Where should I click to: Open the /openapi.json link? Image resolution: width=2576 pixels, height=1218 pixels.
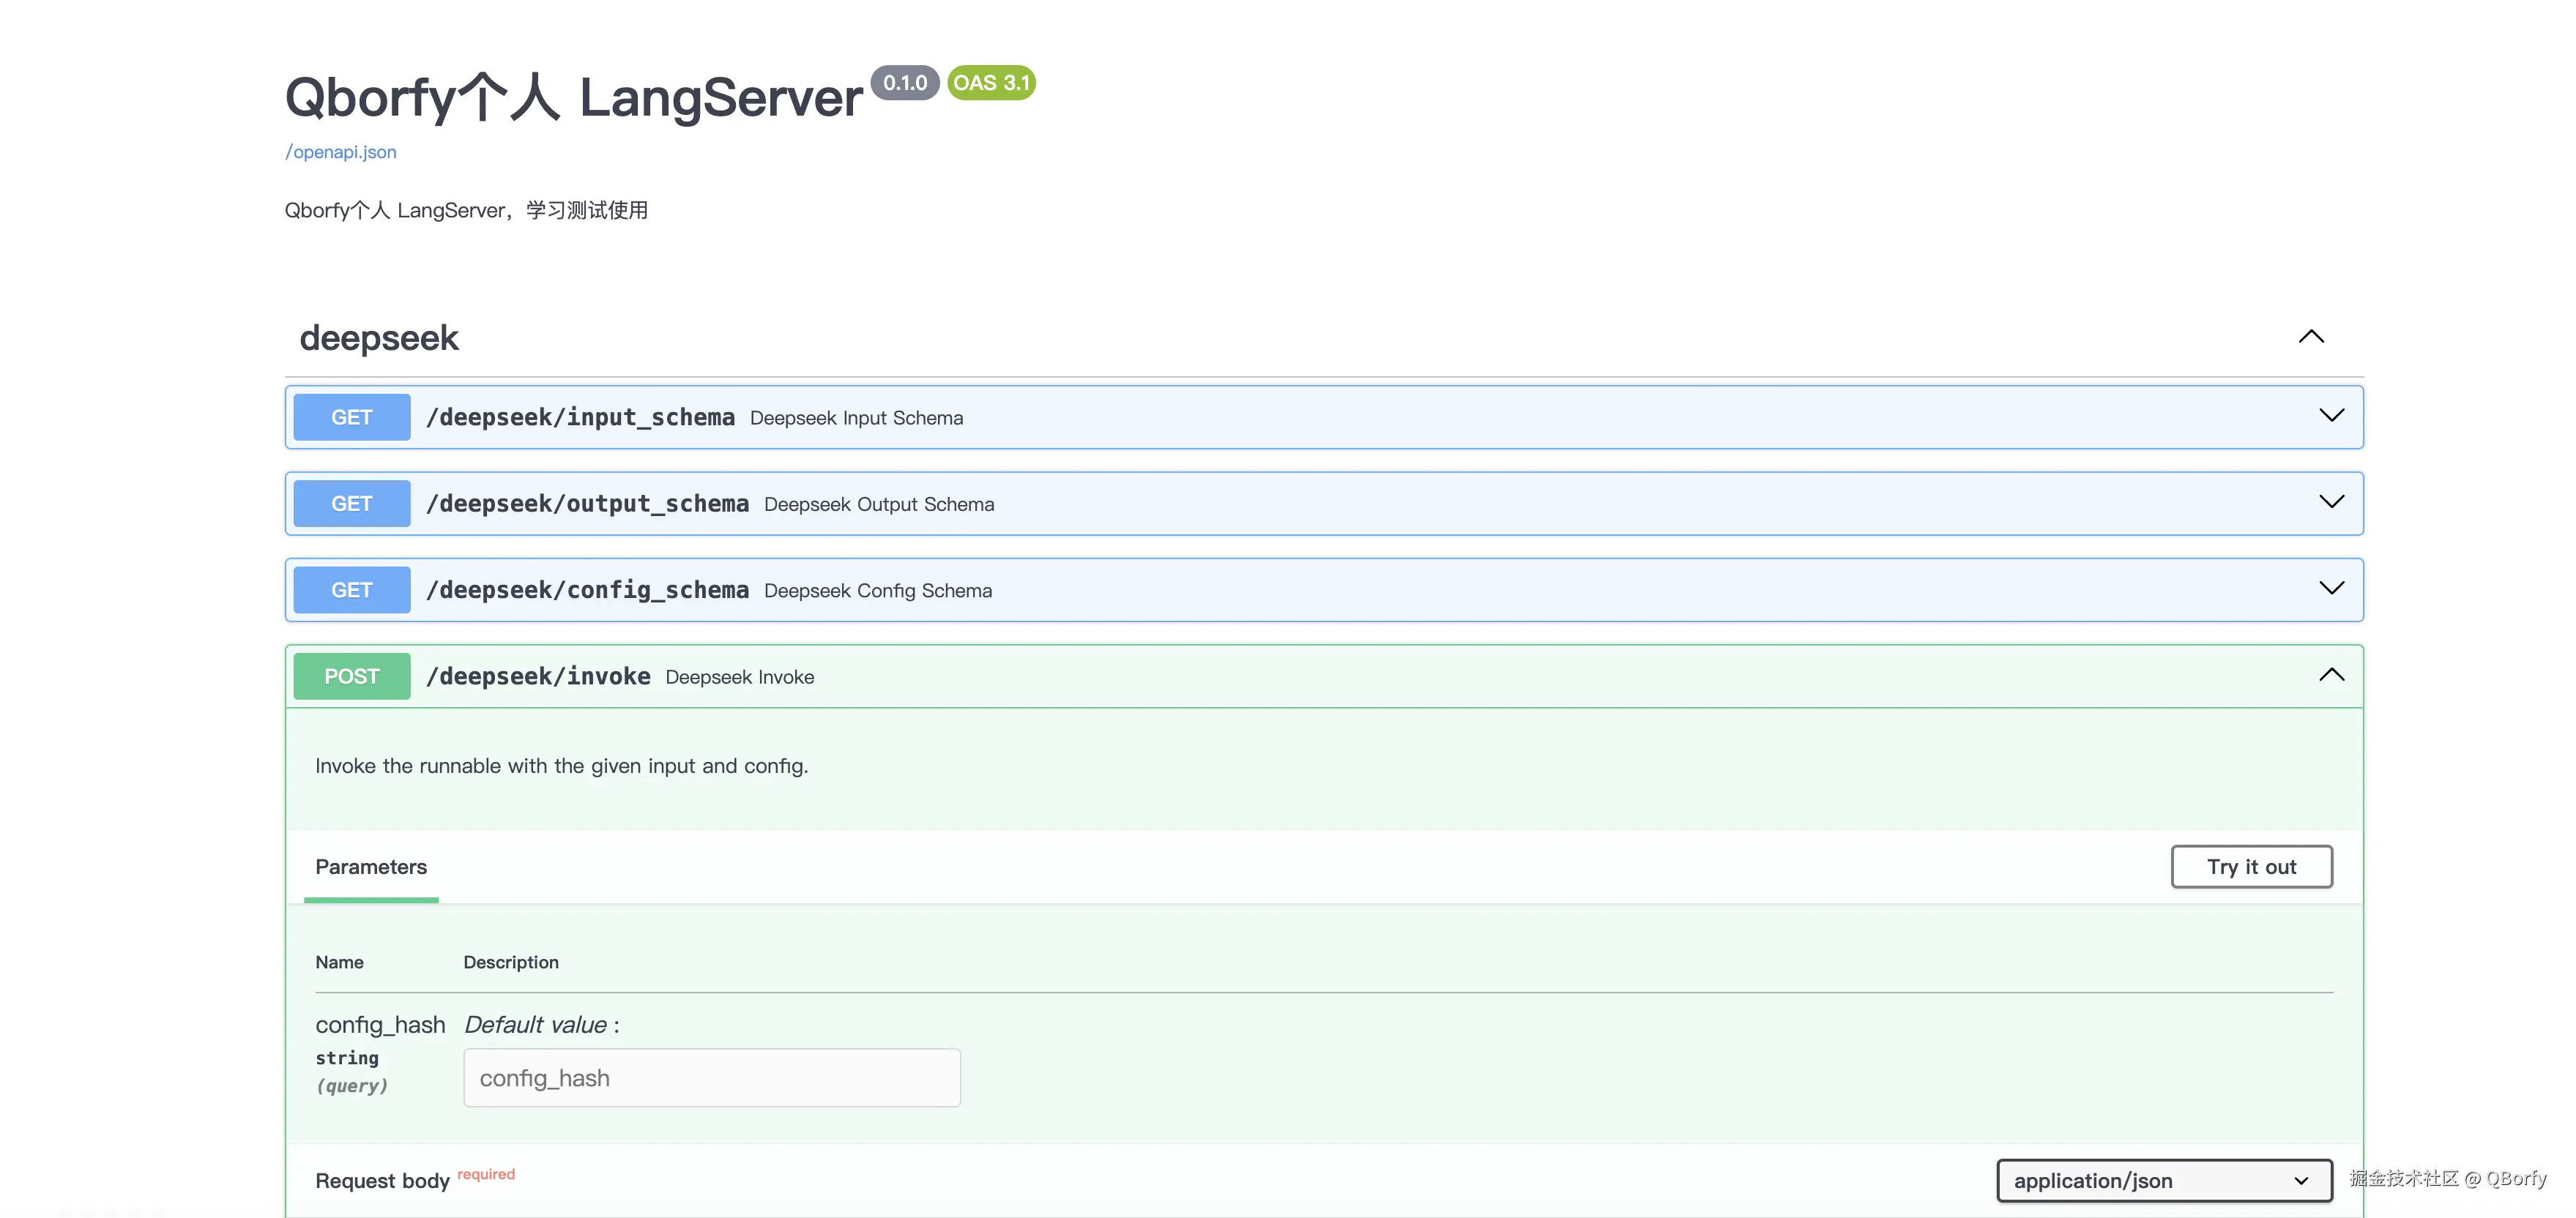tap(340, 152)
